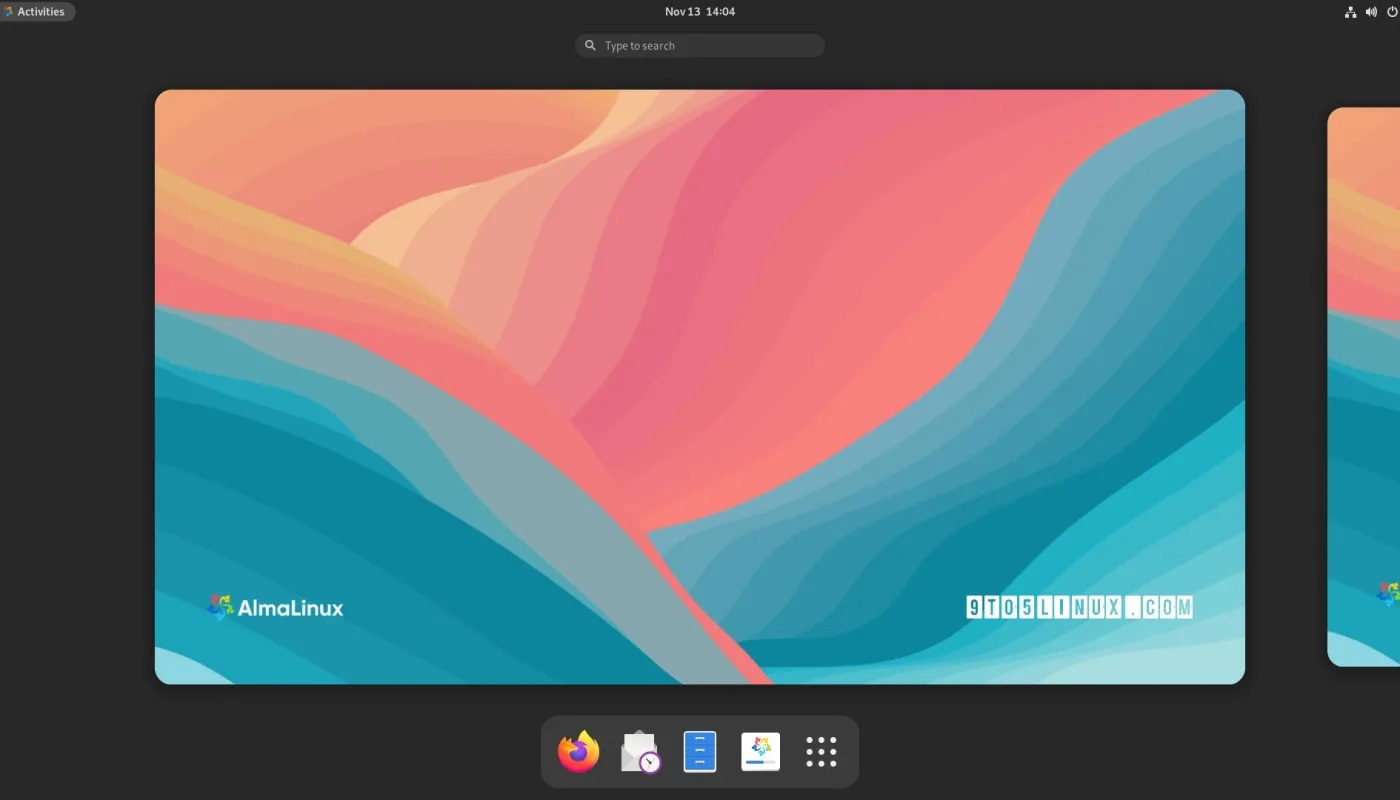Viewport: 1400px width, 800px height.
Task: Launch the Evolution mail client
Action: click(639, 751)
